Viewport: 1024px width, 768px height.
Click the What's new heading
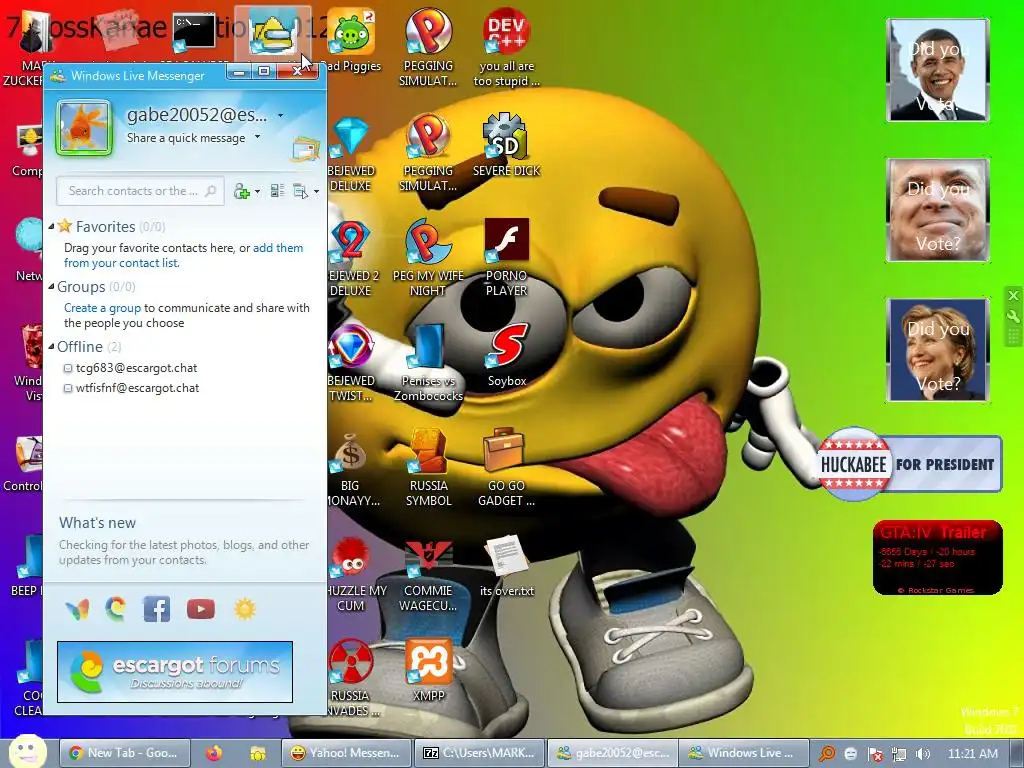97,522
